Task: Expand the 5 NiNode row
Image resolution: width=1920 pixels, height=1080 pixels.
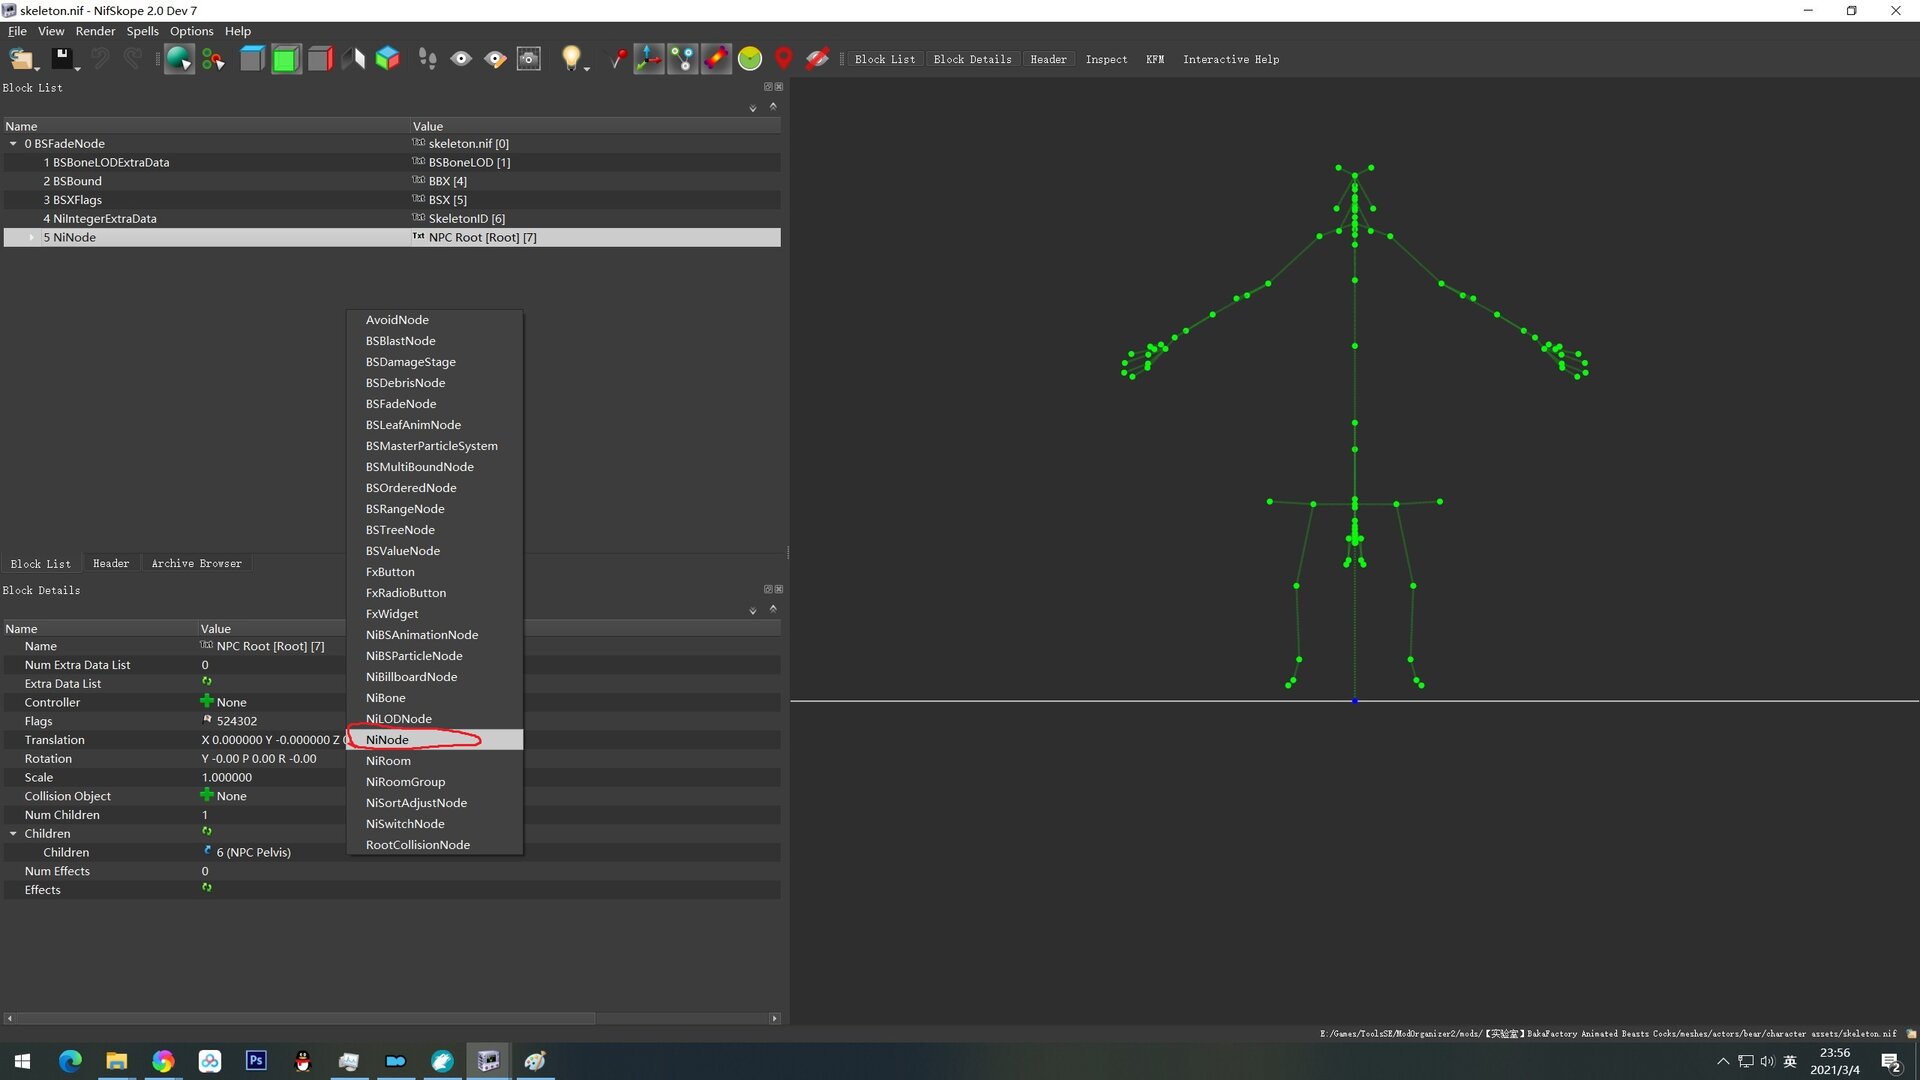Action: [32, 238]
